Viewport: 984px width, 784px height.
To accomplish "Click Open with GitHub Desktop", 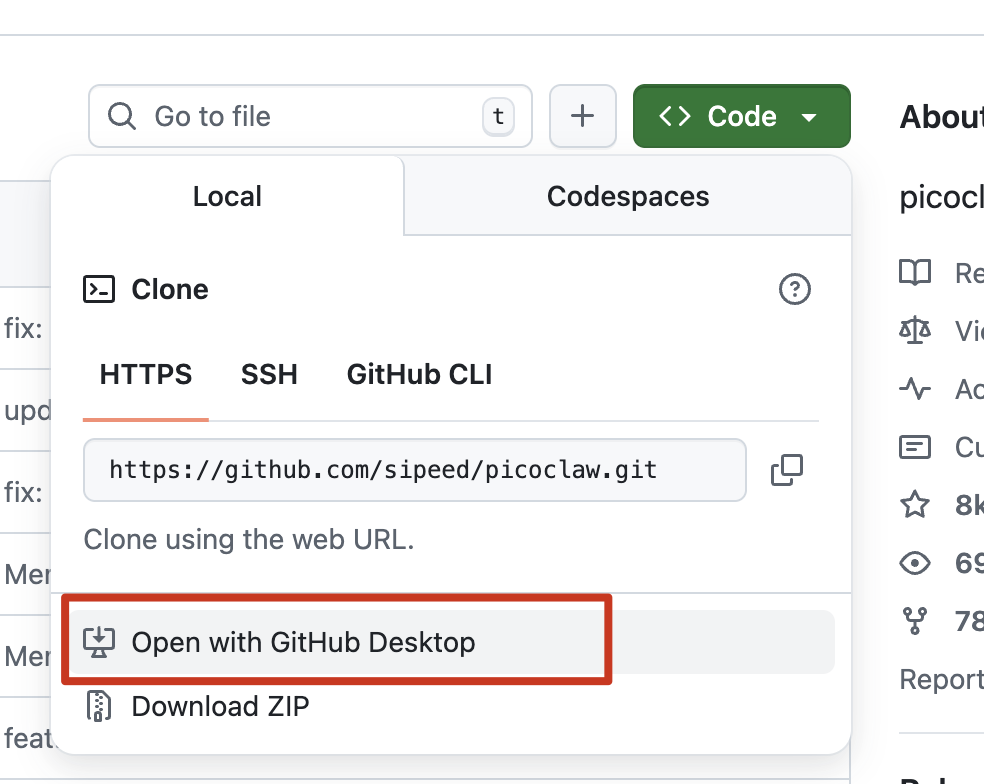I will [303, 642].
